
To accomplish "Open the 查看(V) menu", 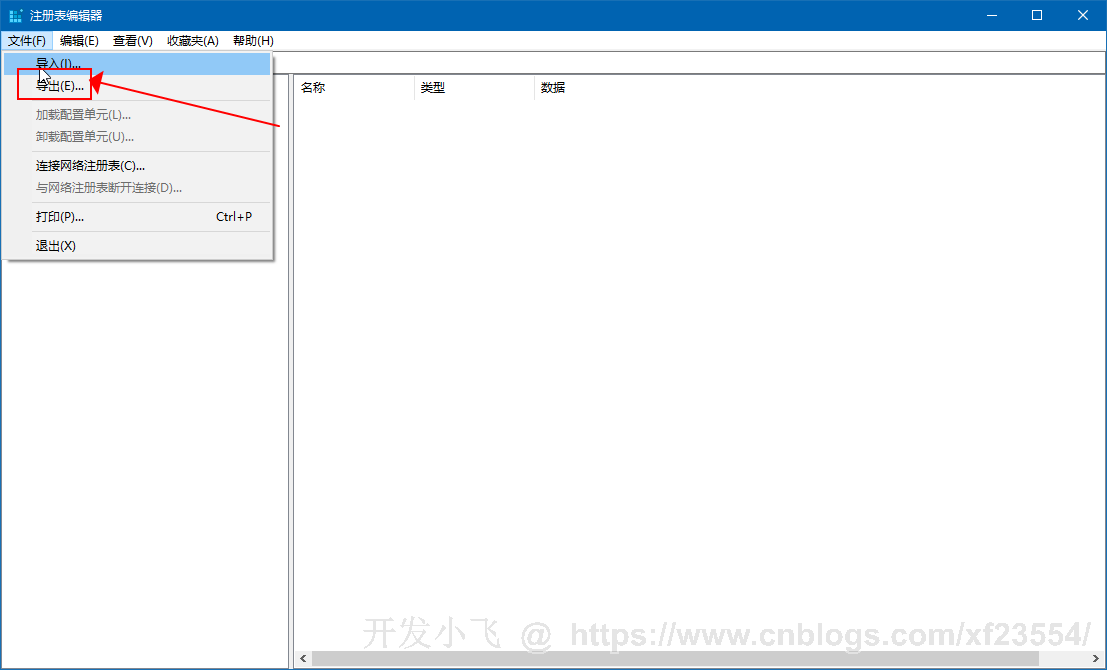I will 132,41.
